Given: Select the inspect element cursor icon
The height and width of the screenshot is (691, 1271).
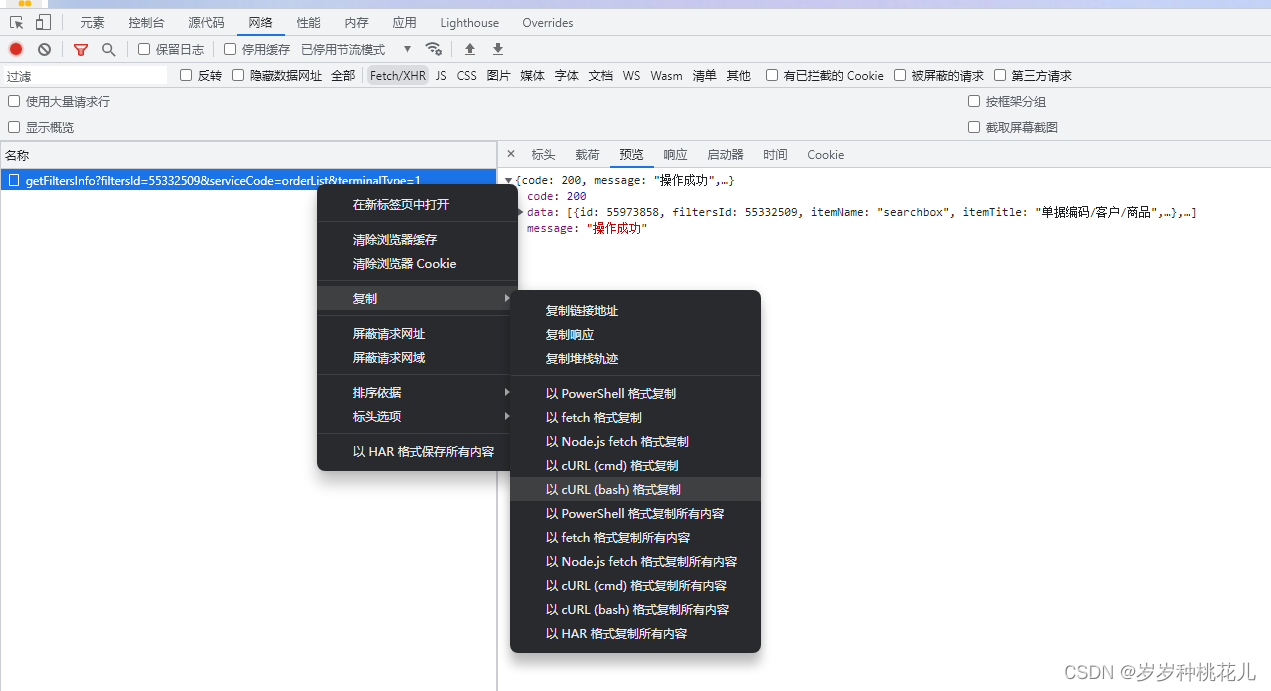Looking at the screenshot, I should [x=15, y=22].
